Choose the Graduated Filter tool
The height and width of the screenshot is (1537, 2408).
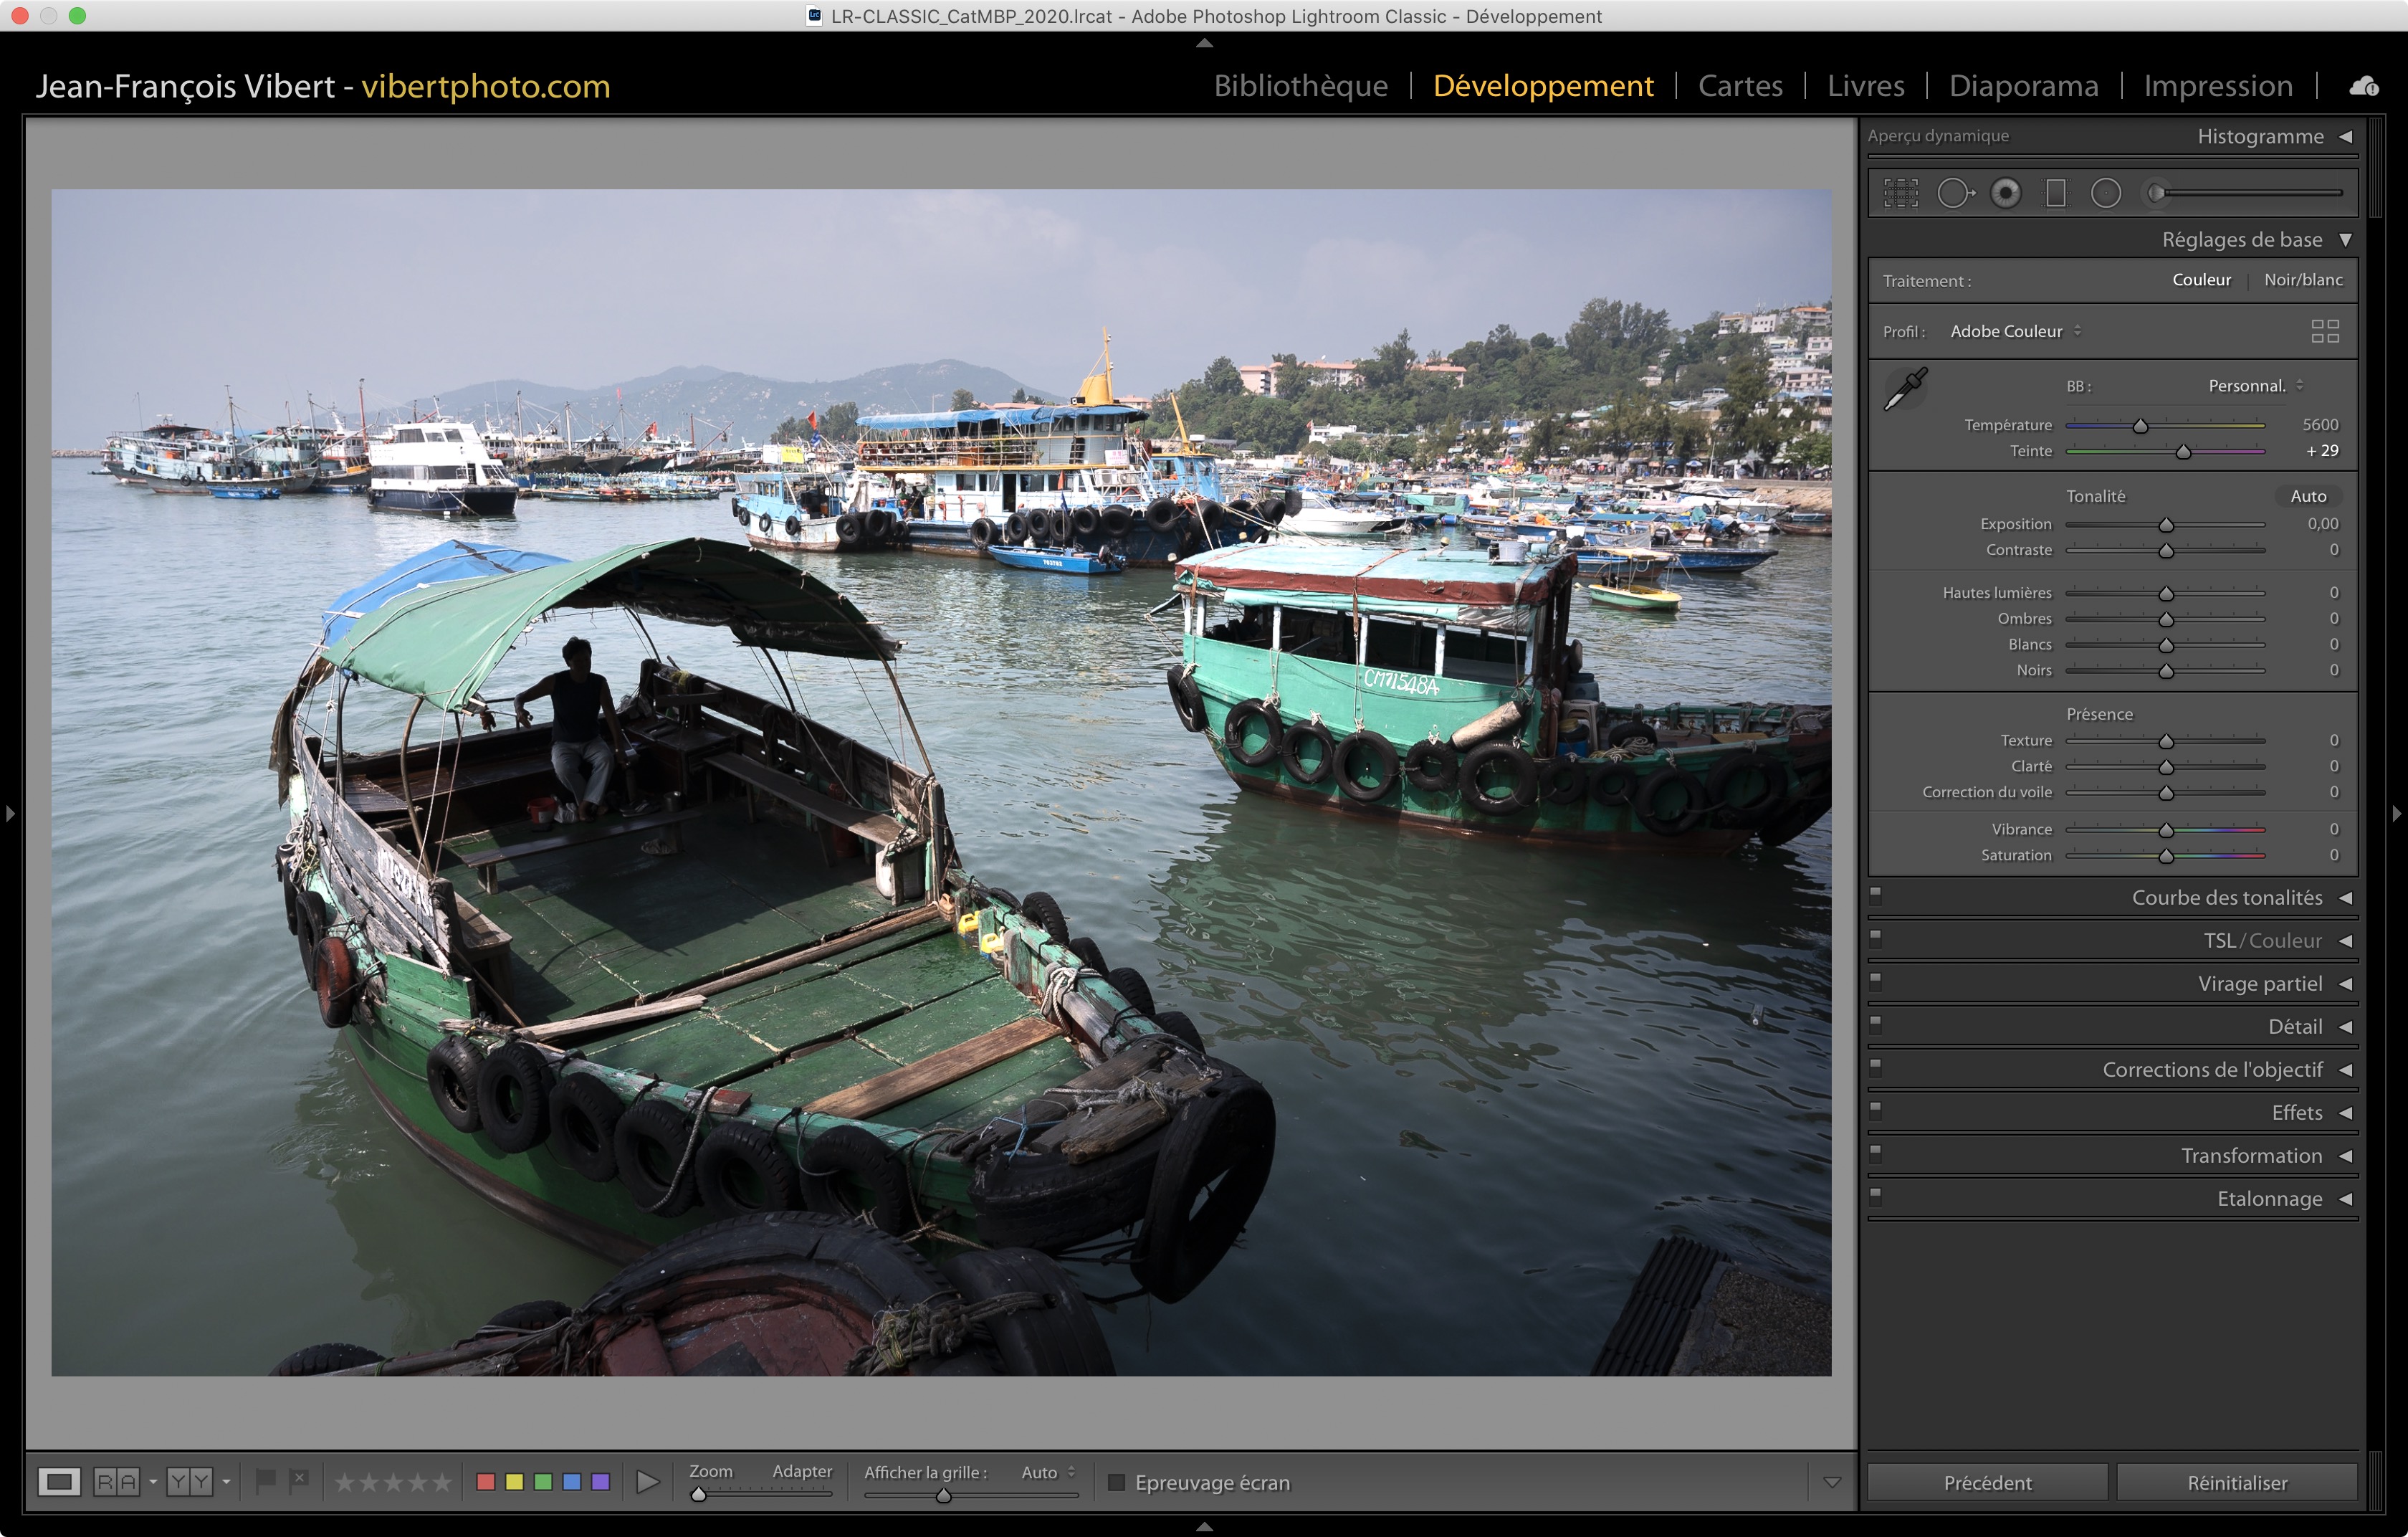click(2055, 193)
